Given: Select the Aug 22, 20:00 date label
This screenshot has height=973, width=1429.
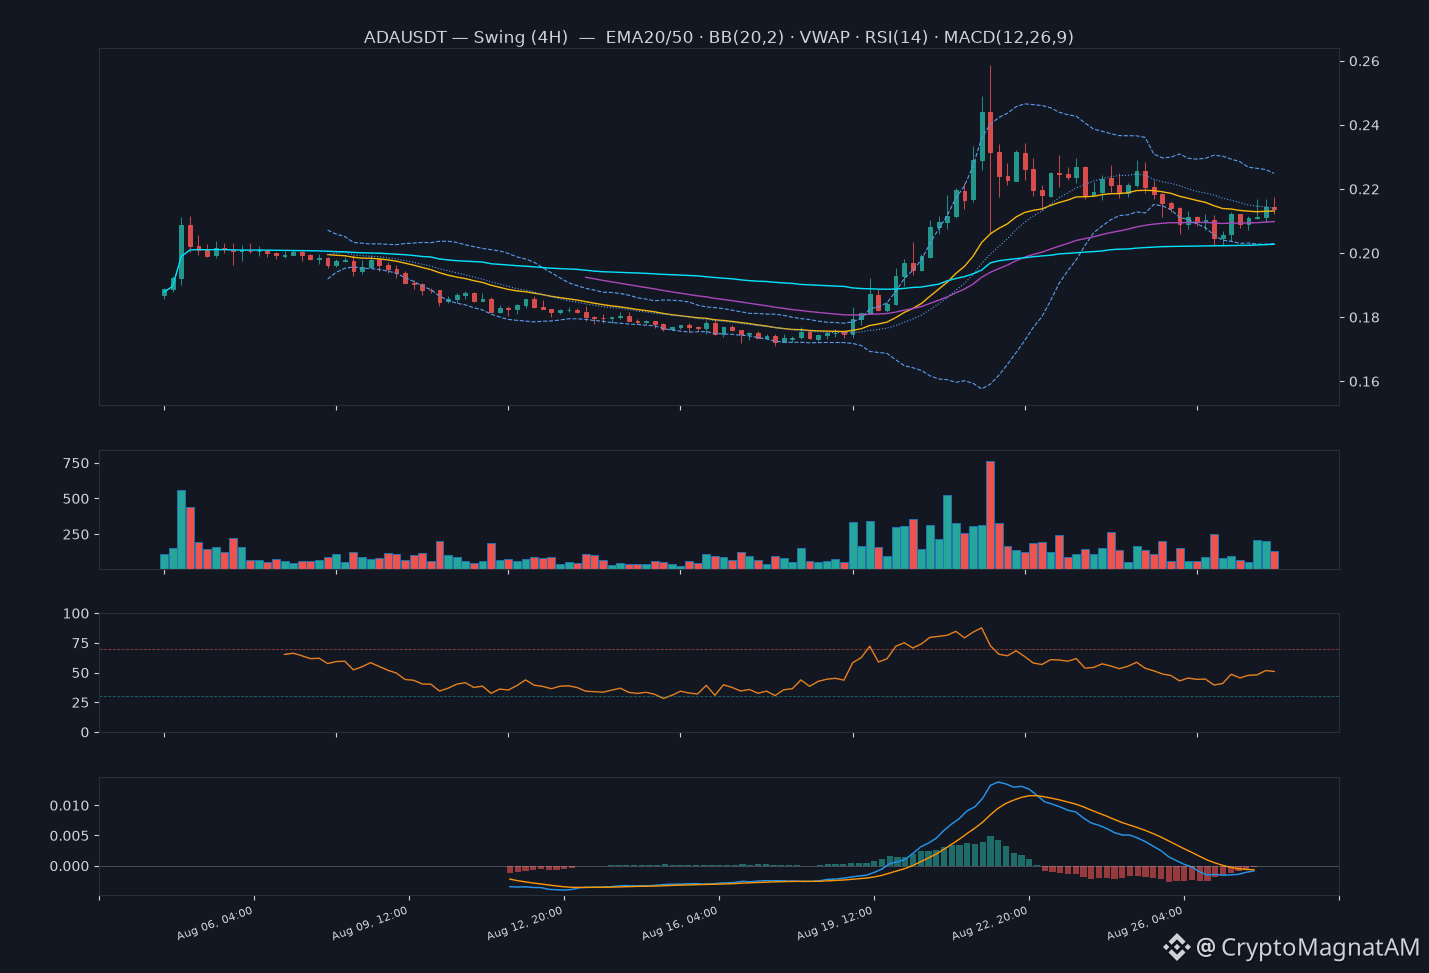Looking at the screenshot, I should pyautogui.click(x=990, y=923).
